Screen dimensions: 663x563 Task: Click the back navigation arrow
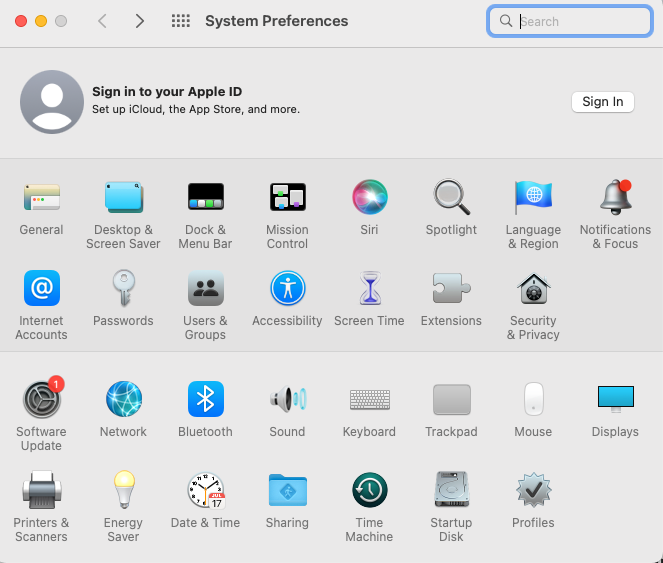[x=102, y=21]
